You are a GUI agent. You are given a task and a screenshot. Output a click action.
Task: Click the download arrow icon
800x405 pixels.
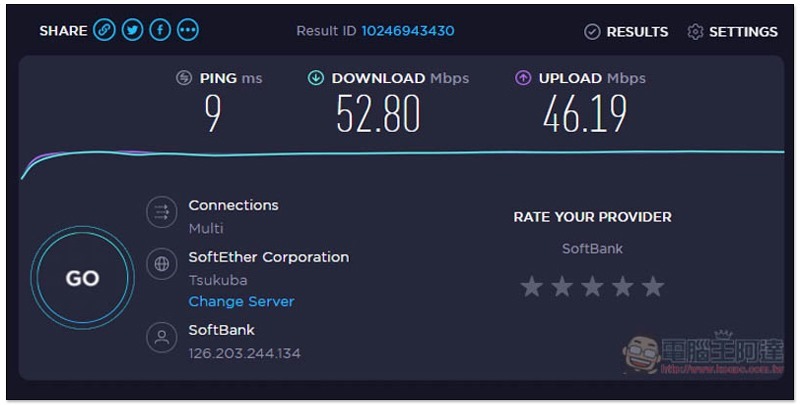[316, 78]
